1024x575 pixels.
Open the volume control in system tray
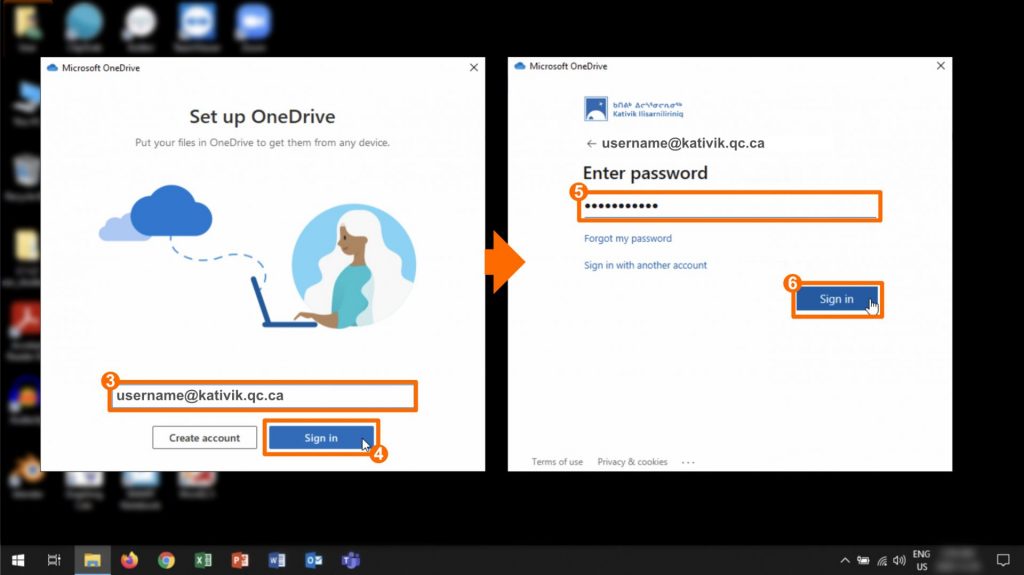[899, 560]
